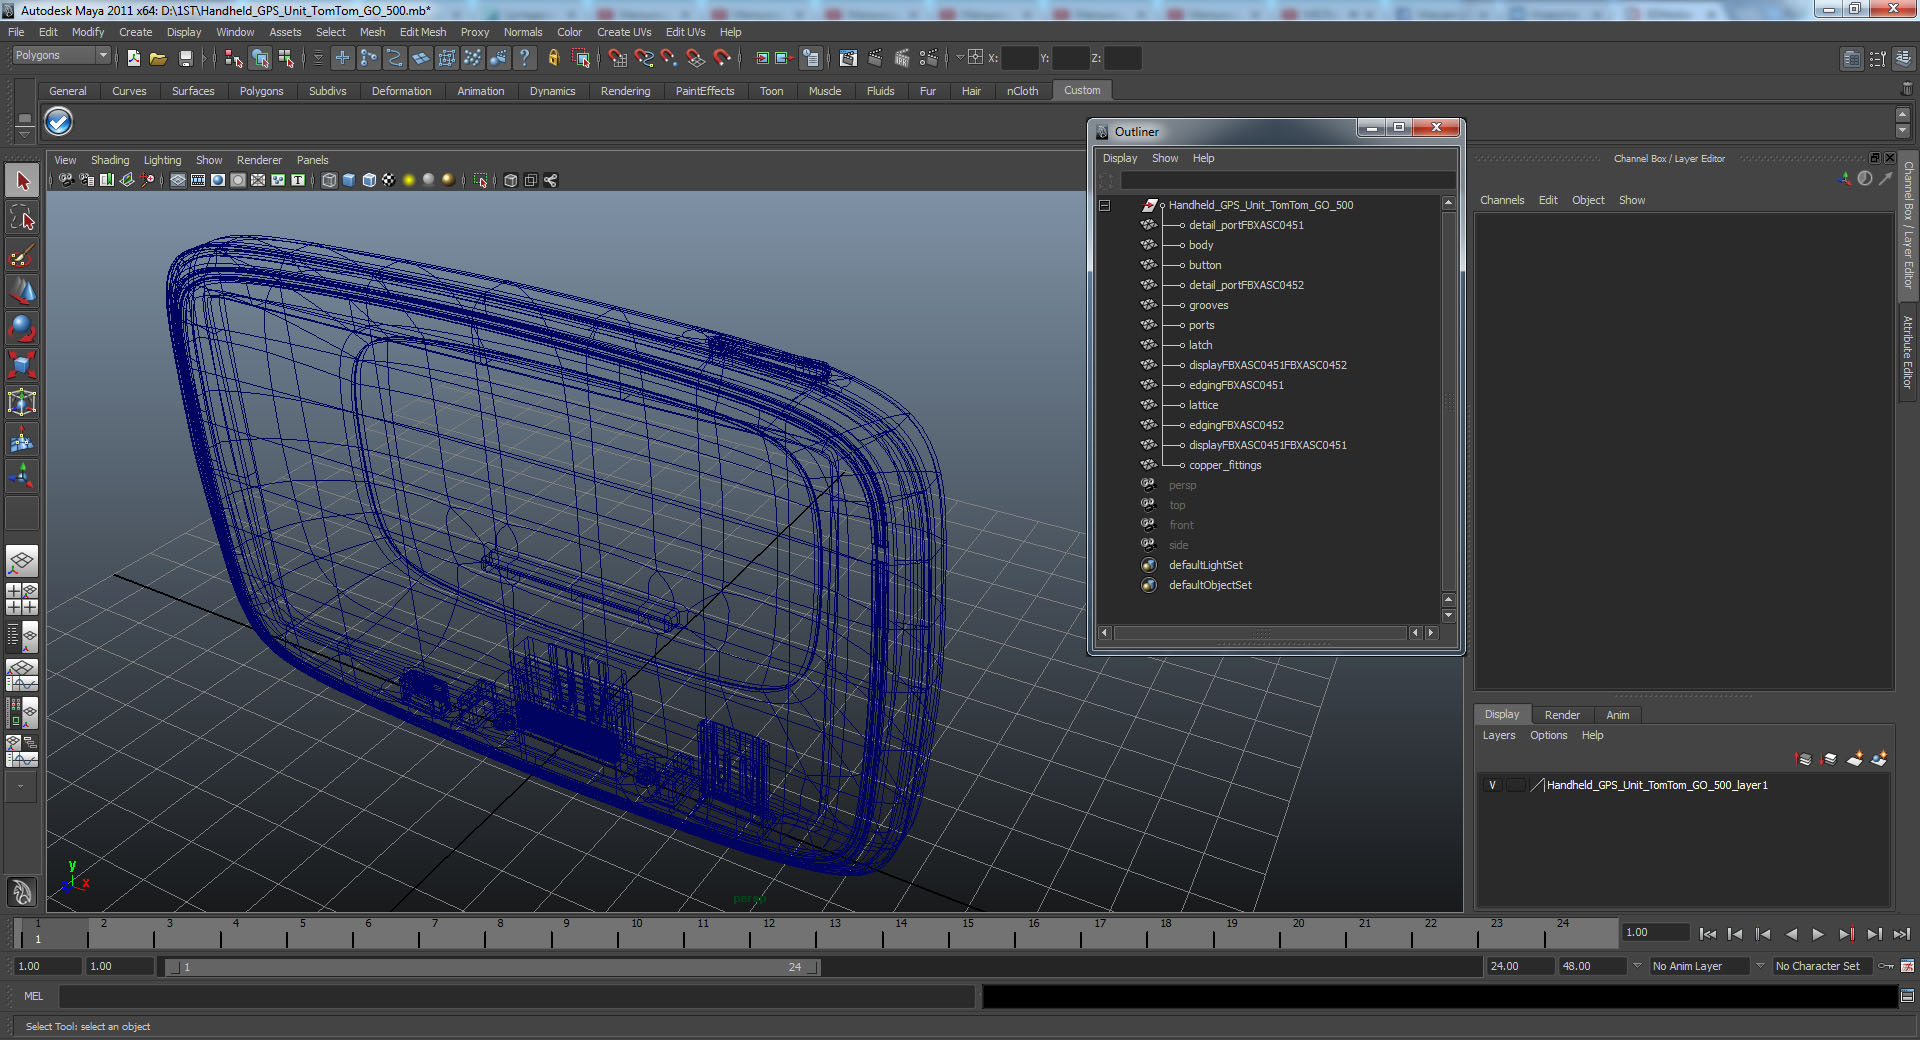Screen dimensions: 1920x1040
Task: Switch to the Rendering shelf tab
Action: pyautogui.click(x=625, y=91)
